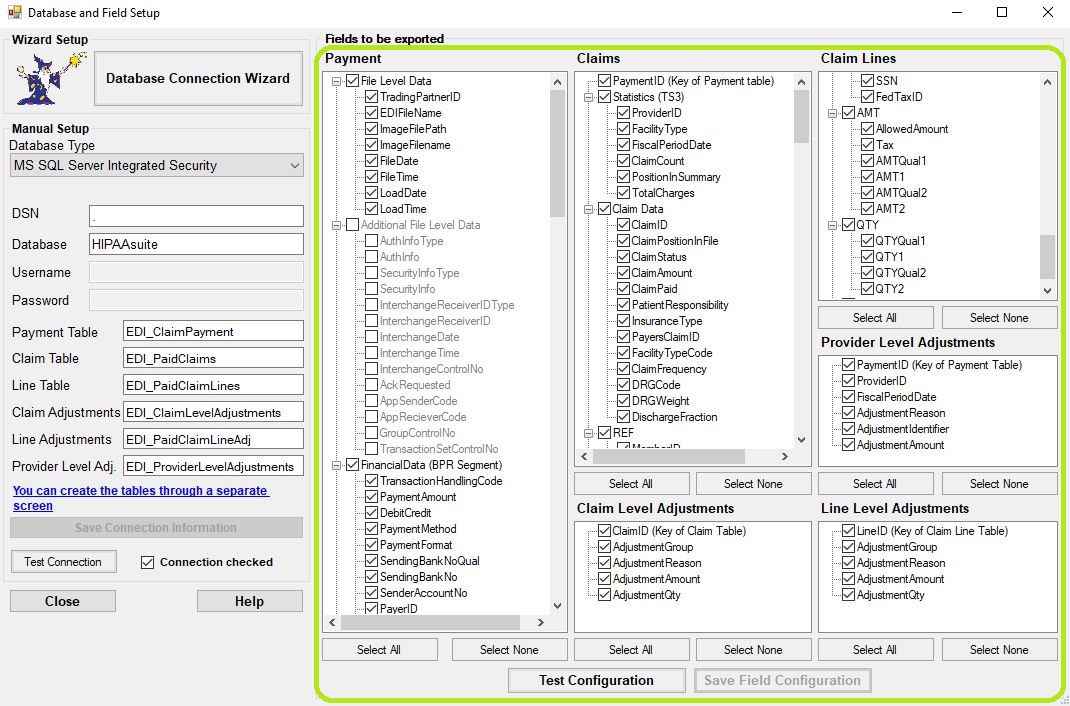The image size is (1070, 706).
Task: Click the Test Configuration button
Action: [x=596, y=680]
